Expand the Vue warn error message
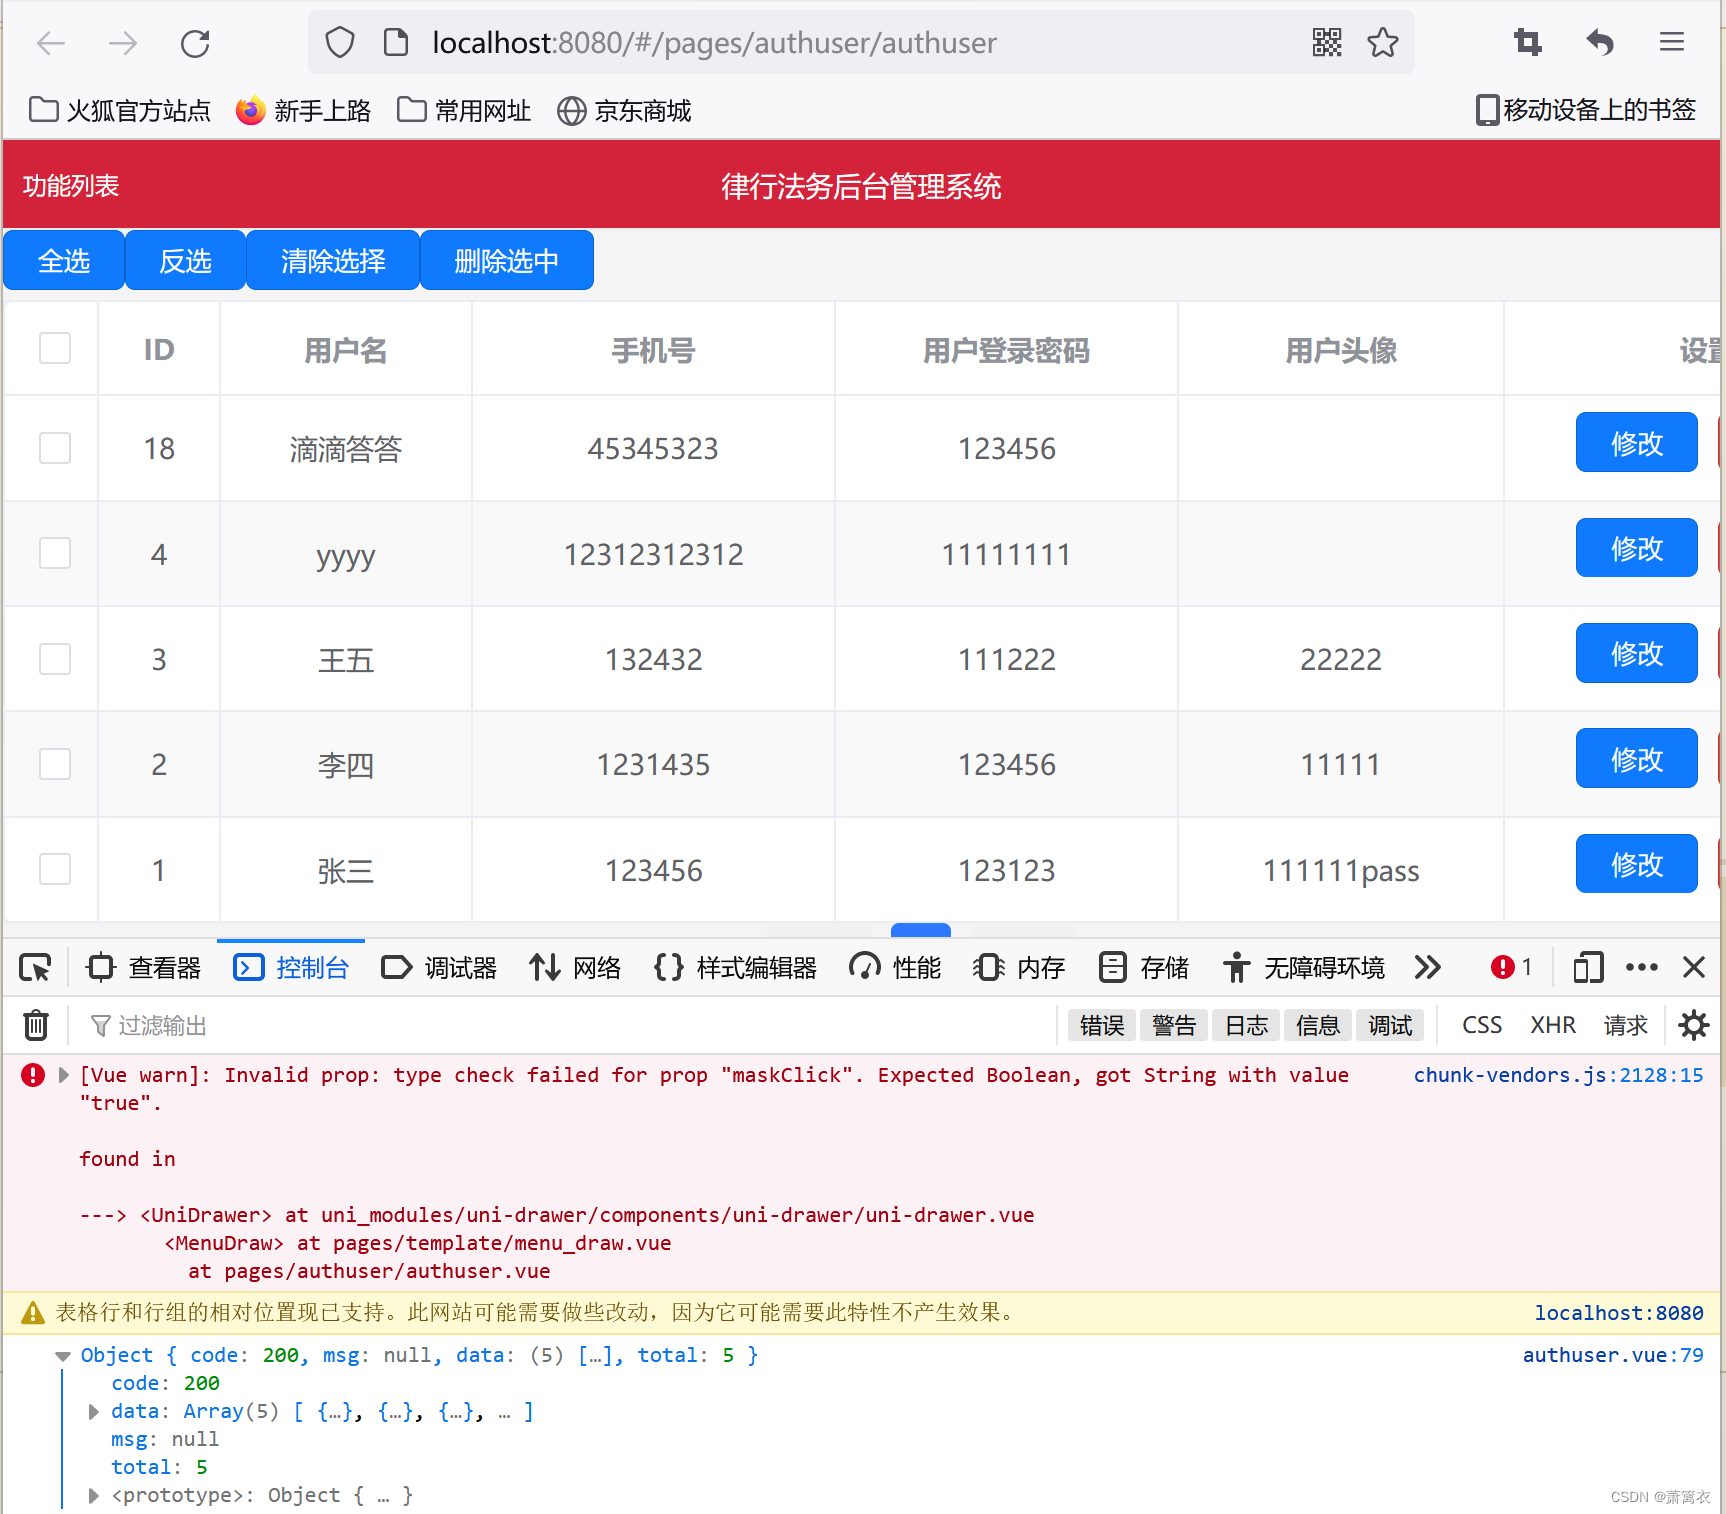The width and height of the screenshot is (1726, 1514). click(64, 1075)
